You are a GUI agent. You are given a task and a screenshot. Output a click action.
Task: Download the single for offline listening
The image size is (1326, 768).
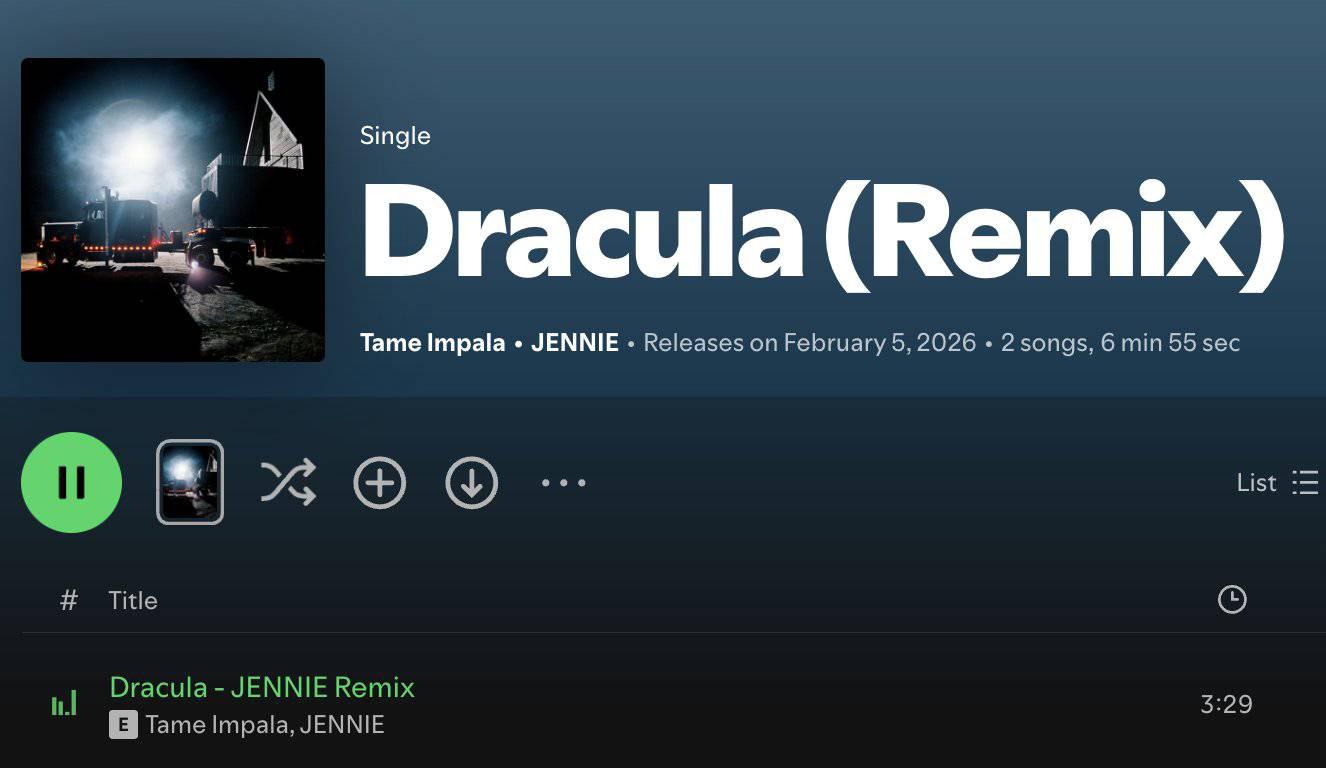click(x=472, y=483)
